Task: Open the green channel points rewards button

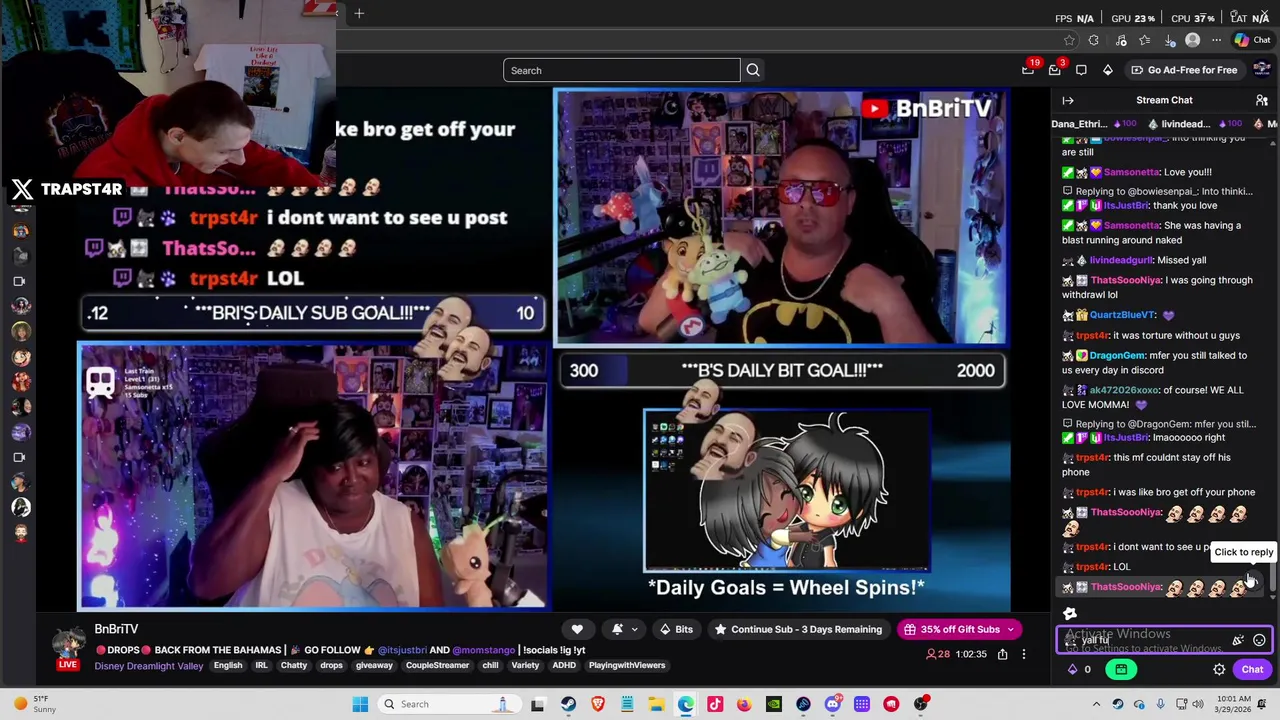Action: pyautogui.click(x=1121, y=670)
